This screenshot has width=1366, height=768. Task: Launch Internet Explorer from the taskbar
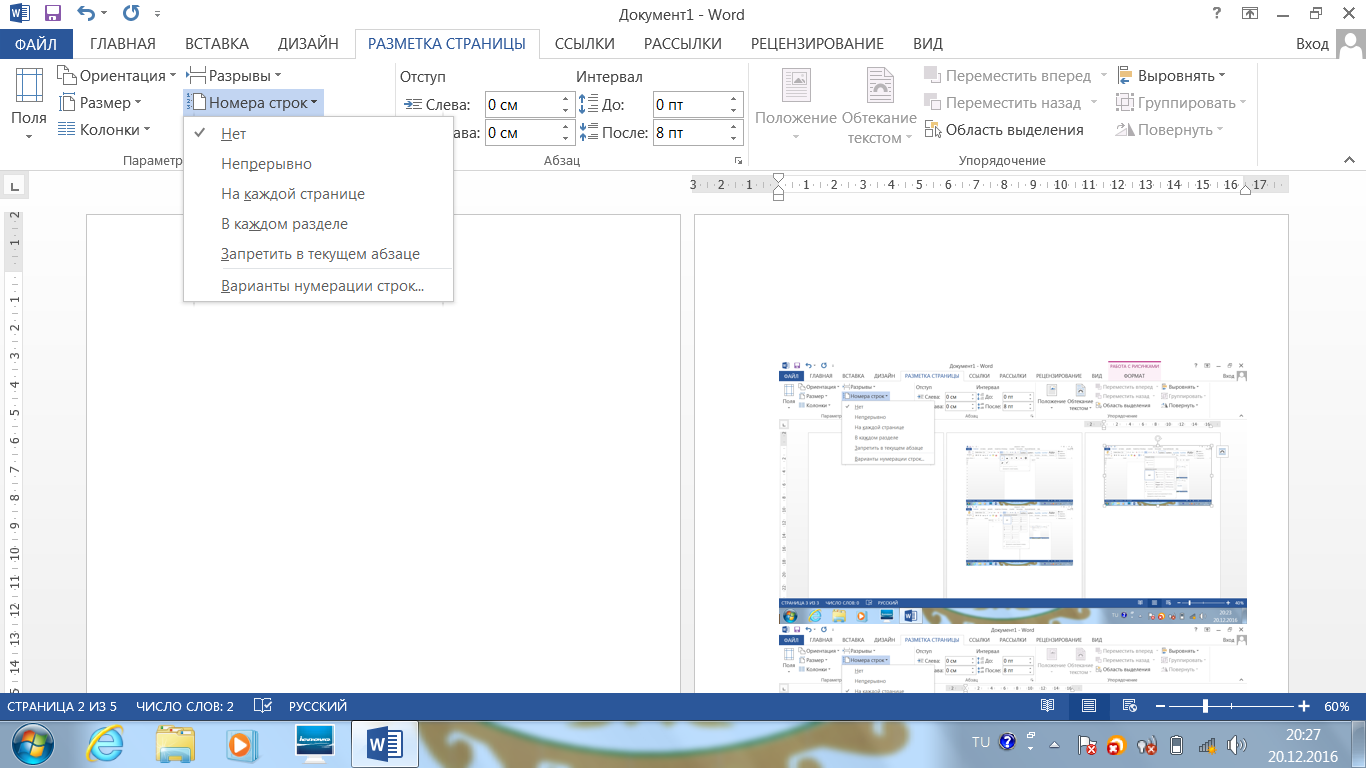[106, 744]
